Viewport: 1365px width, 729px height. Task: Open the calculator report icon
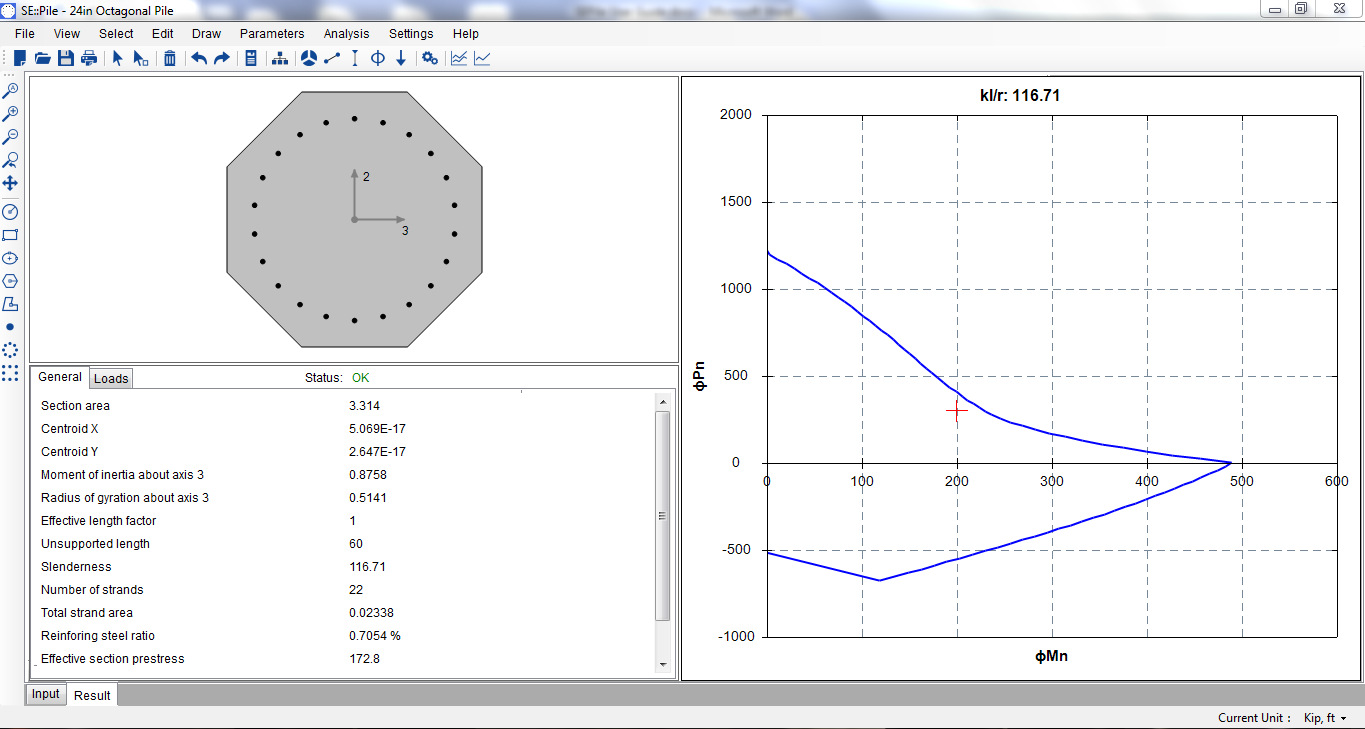[251, 58]
